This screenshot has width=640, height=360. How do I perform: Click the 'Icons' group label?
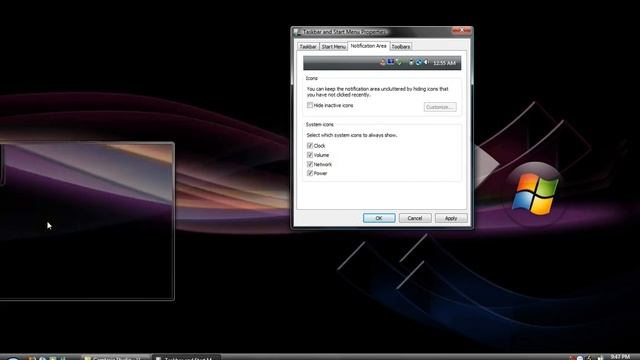point(311,78)
